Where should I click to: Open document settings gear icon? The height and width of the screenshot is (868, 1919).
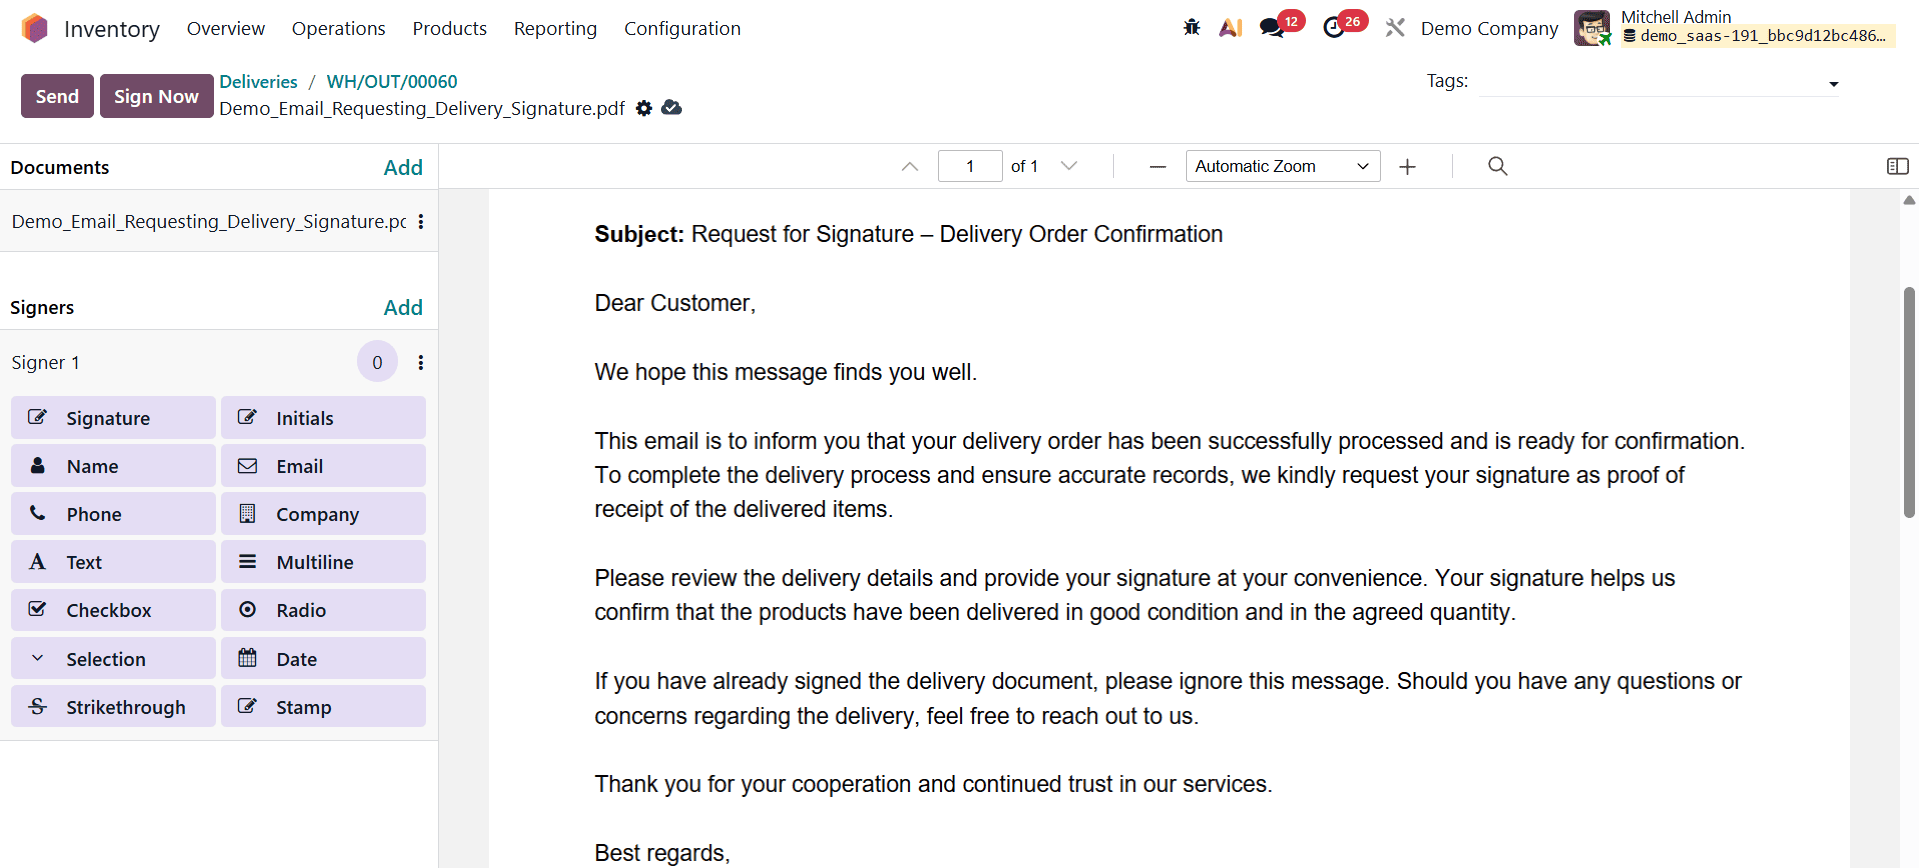(644, 108)
